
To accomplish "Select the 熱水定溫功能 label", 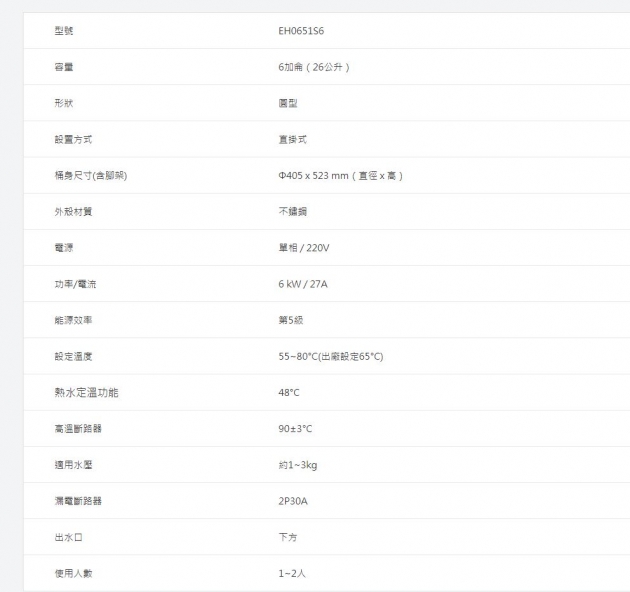I will (86, 392).
